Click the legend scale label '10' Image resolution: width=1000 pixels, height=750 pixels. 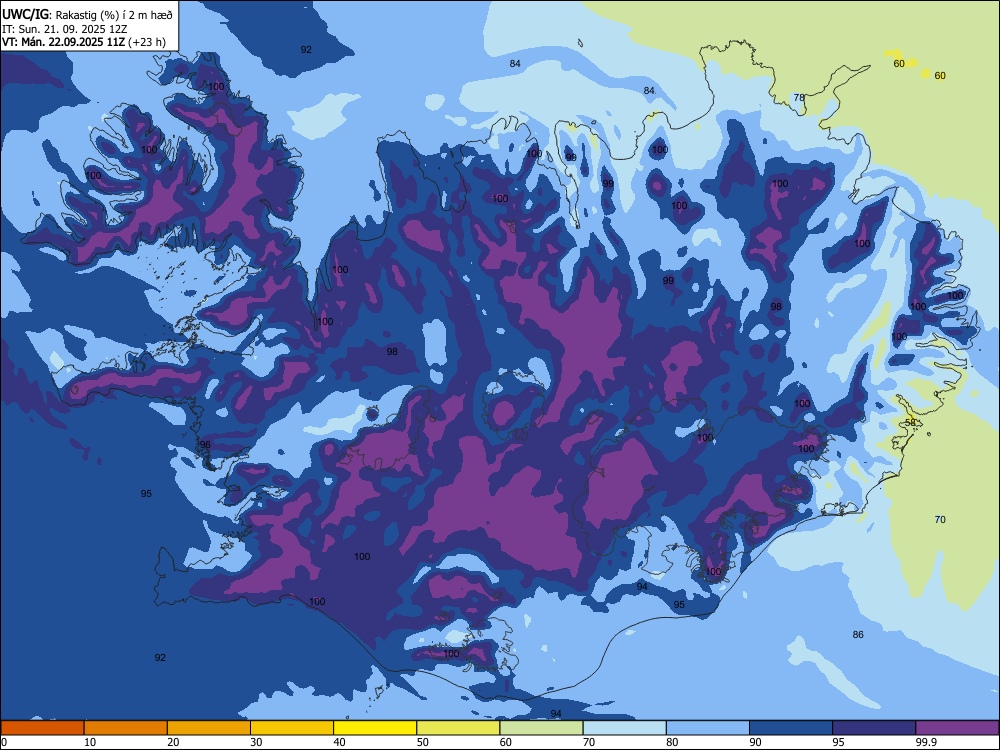point(90,742)
